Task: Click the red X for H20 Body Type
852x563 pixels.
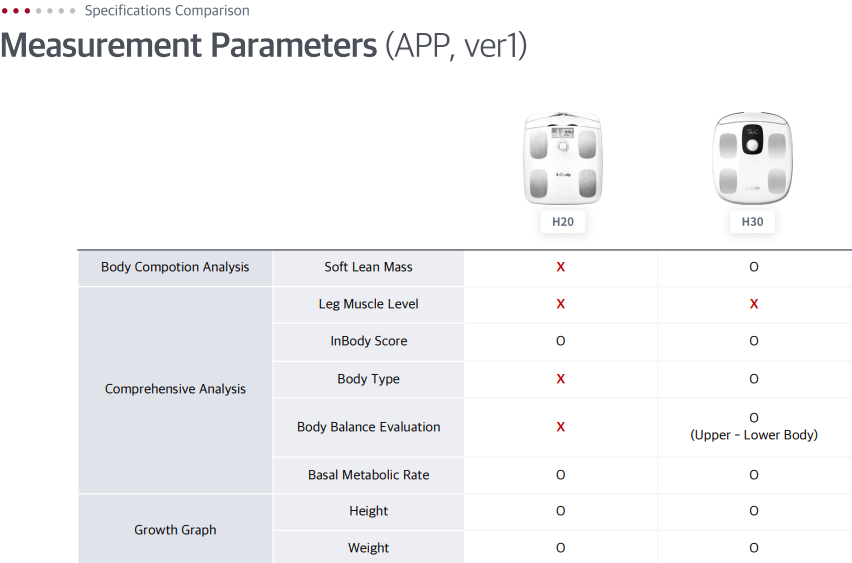Action: pyautogui.click(x=561, y=379)
